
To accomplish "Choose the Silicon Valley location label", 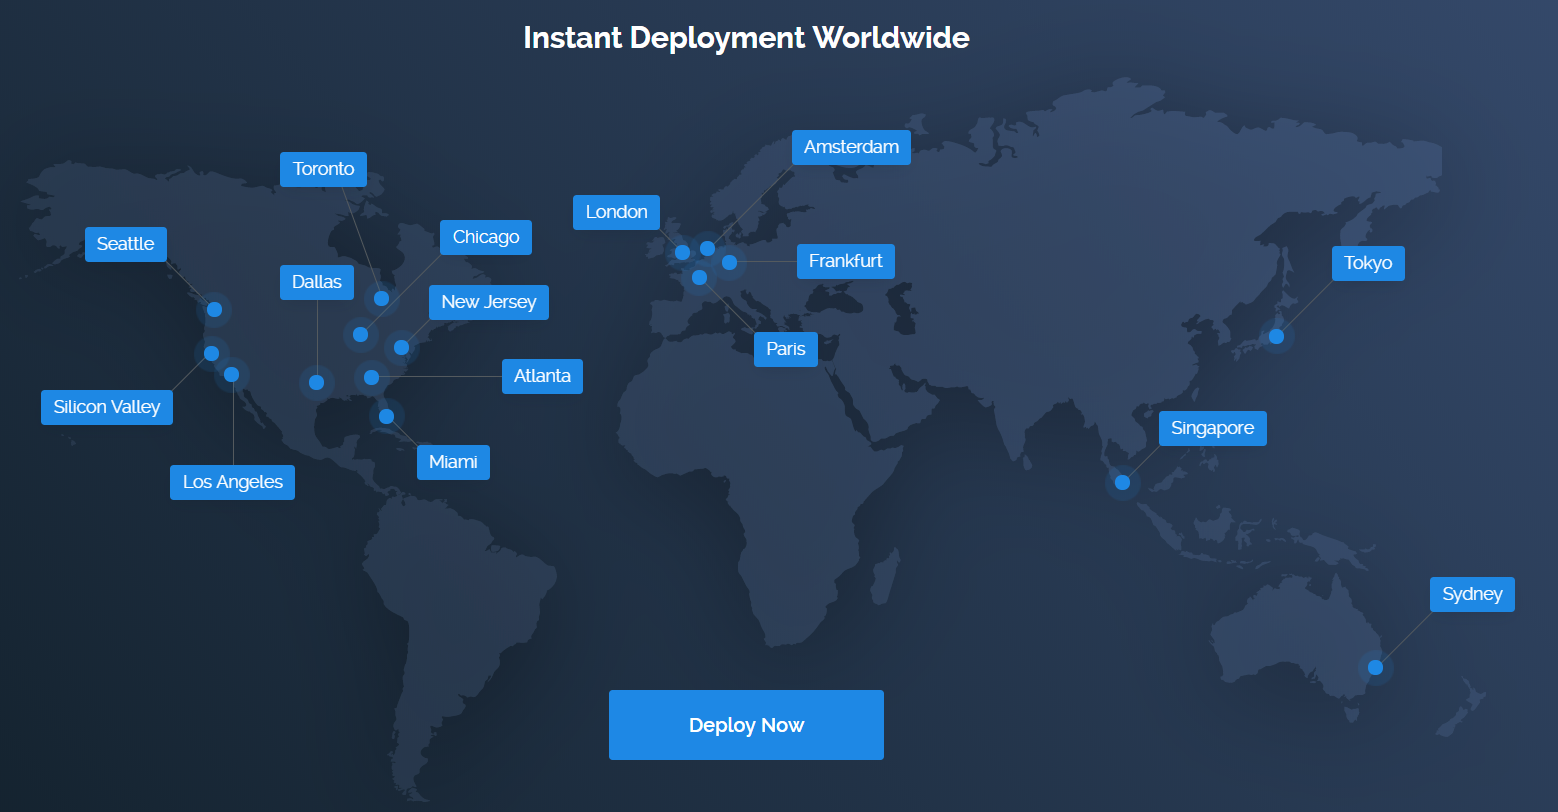I will coord(107,407).
